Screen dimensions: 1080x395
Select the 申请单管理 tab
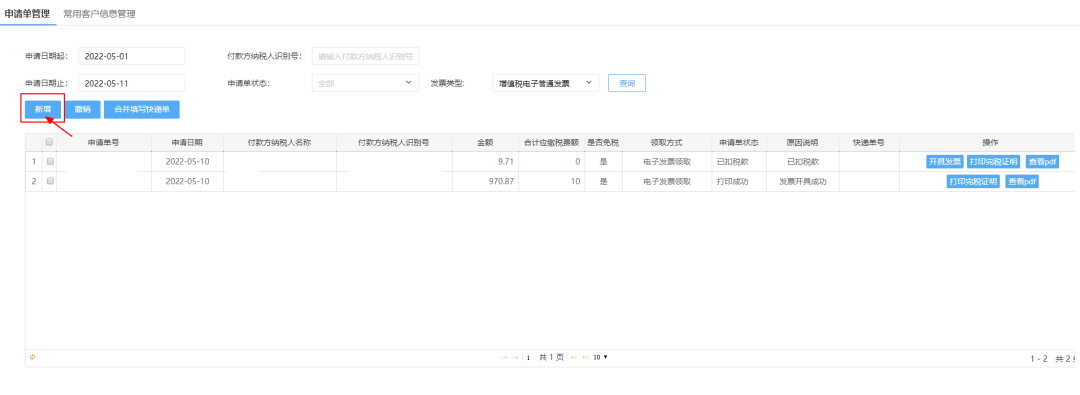[27, 14]
